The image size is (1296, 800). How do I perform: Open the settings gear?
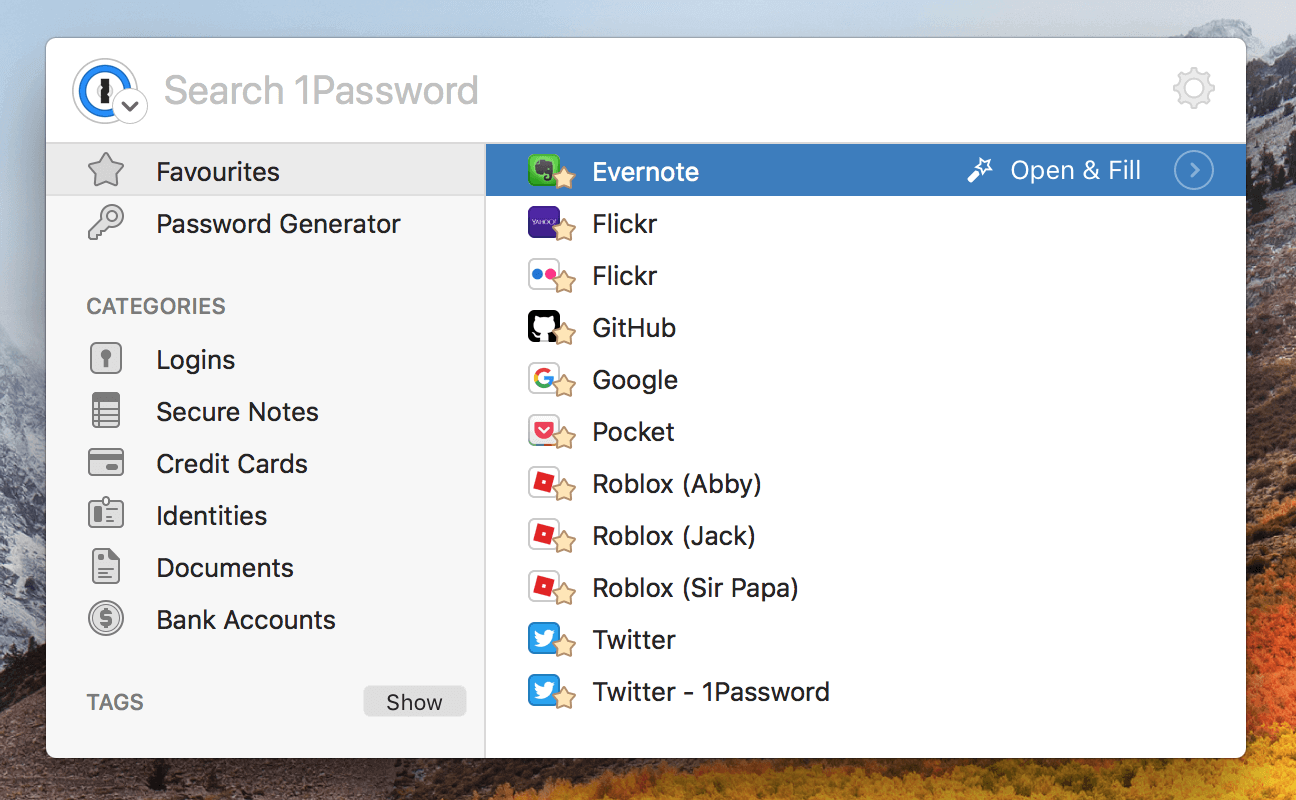(1193, 88)
